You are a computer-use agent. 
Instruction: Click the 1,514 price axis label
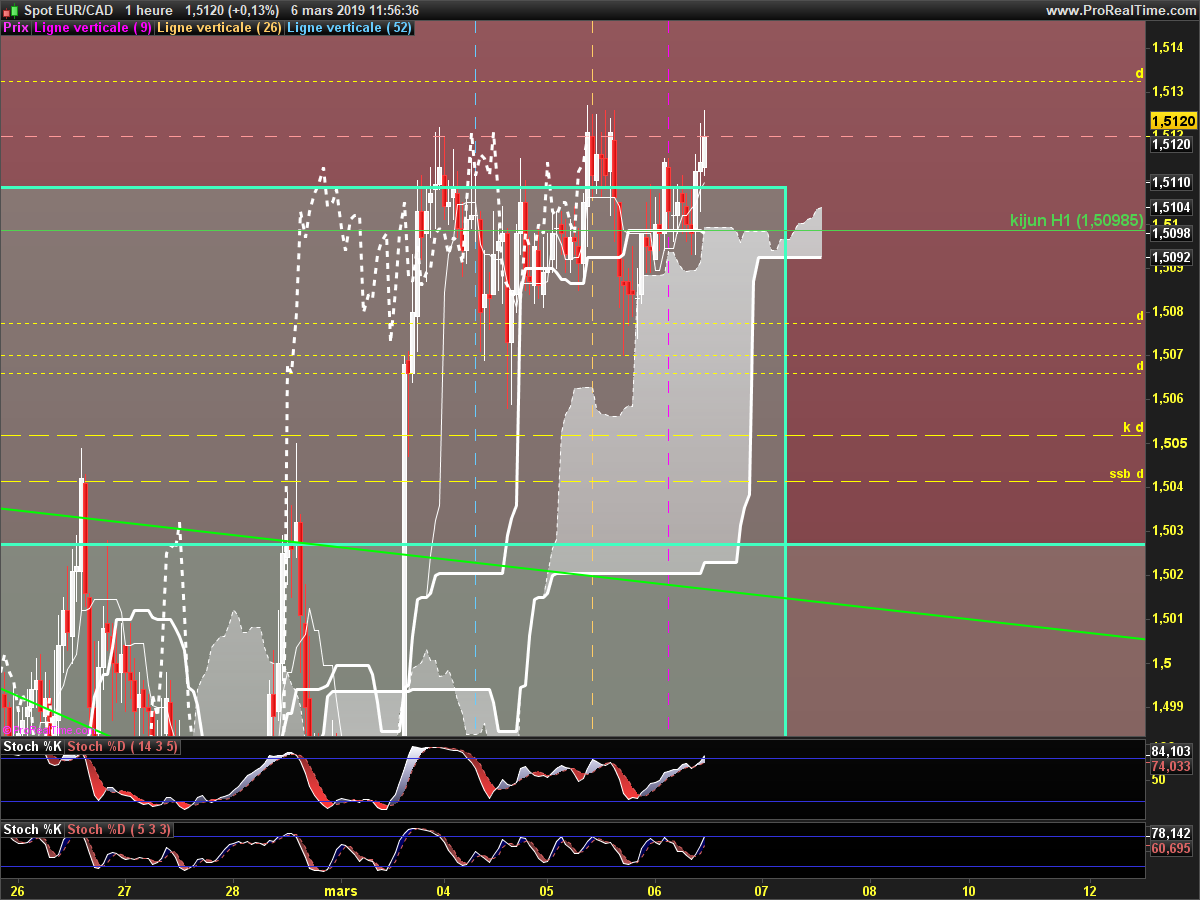tap(1167, 47)
